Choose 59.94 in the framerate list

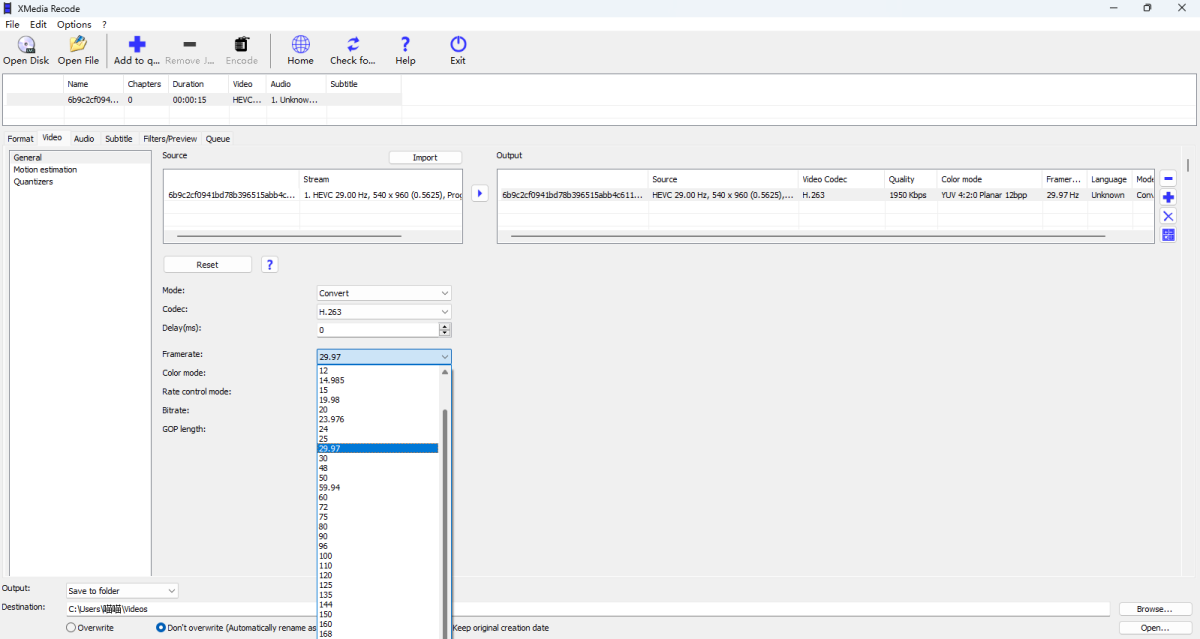[x=330, y=487]
